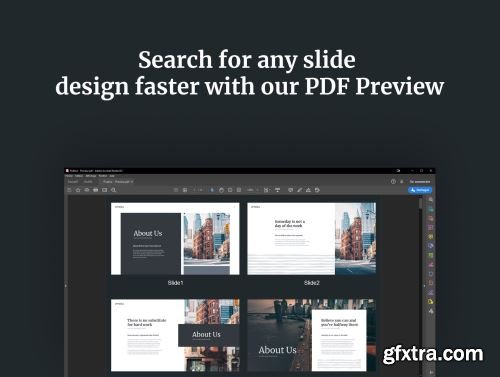Screen dimensions: 500x377
Task: Open the first menu in the menu bar
Action: [x=69, y=176]
